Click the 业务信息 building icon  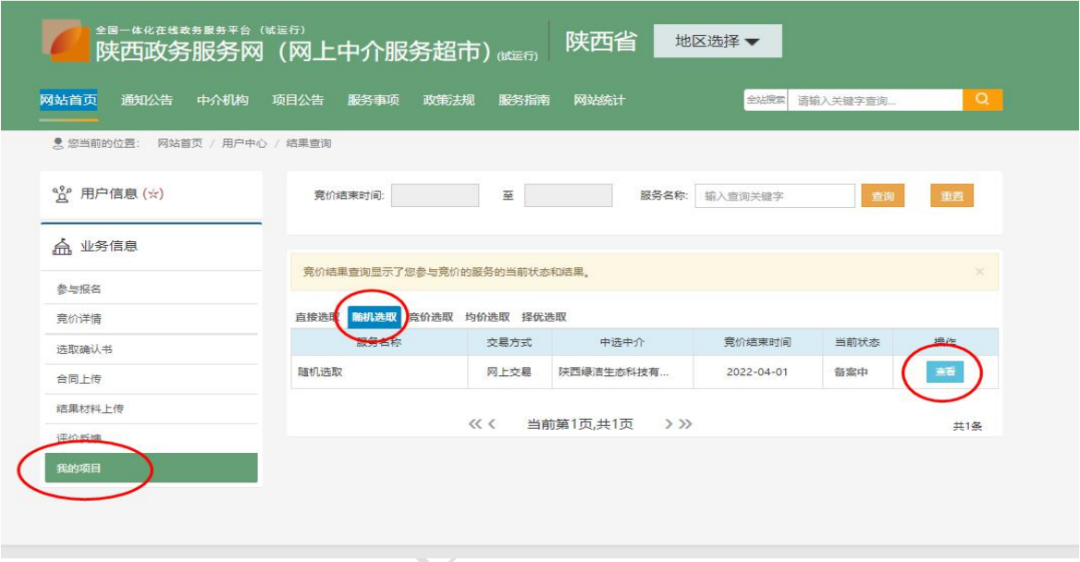[x=62, y=247]
